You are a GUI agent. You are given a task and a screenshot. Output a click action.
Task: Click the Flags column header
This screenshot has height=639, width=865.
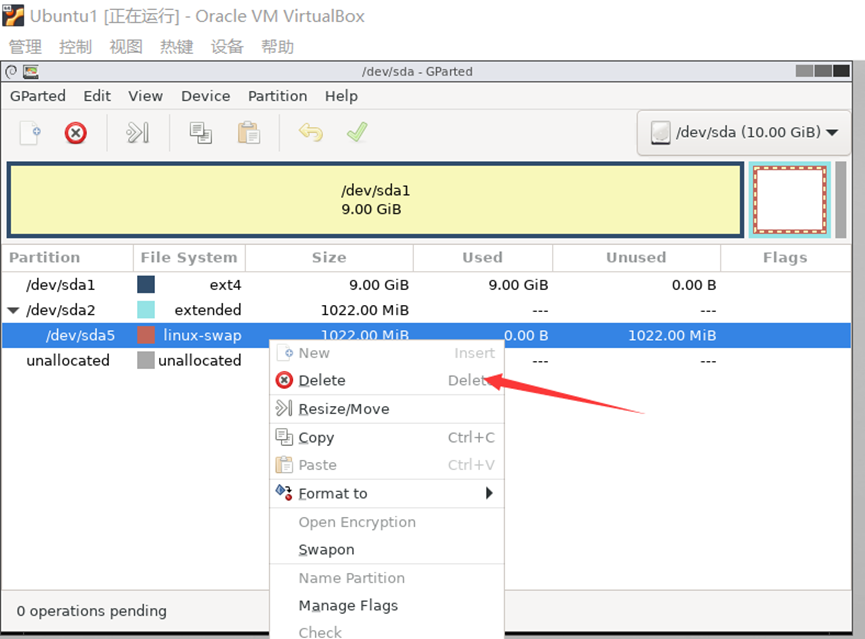[x=785, y=258]
